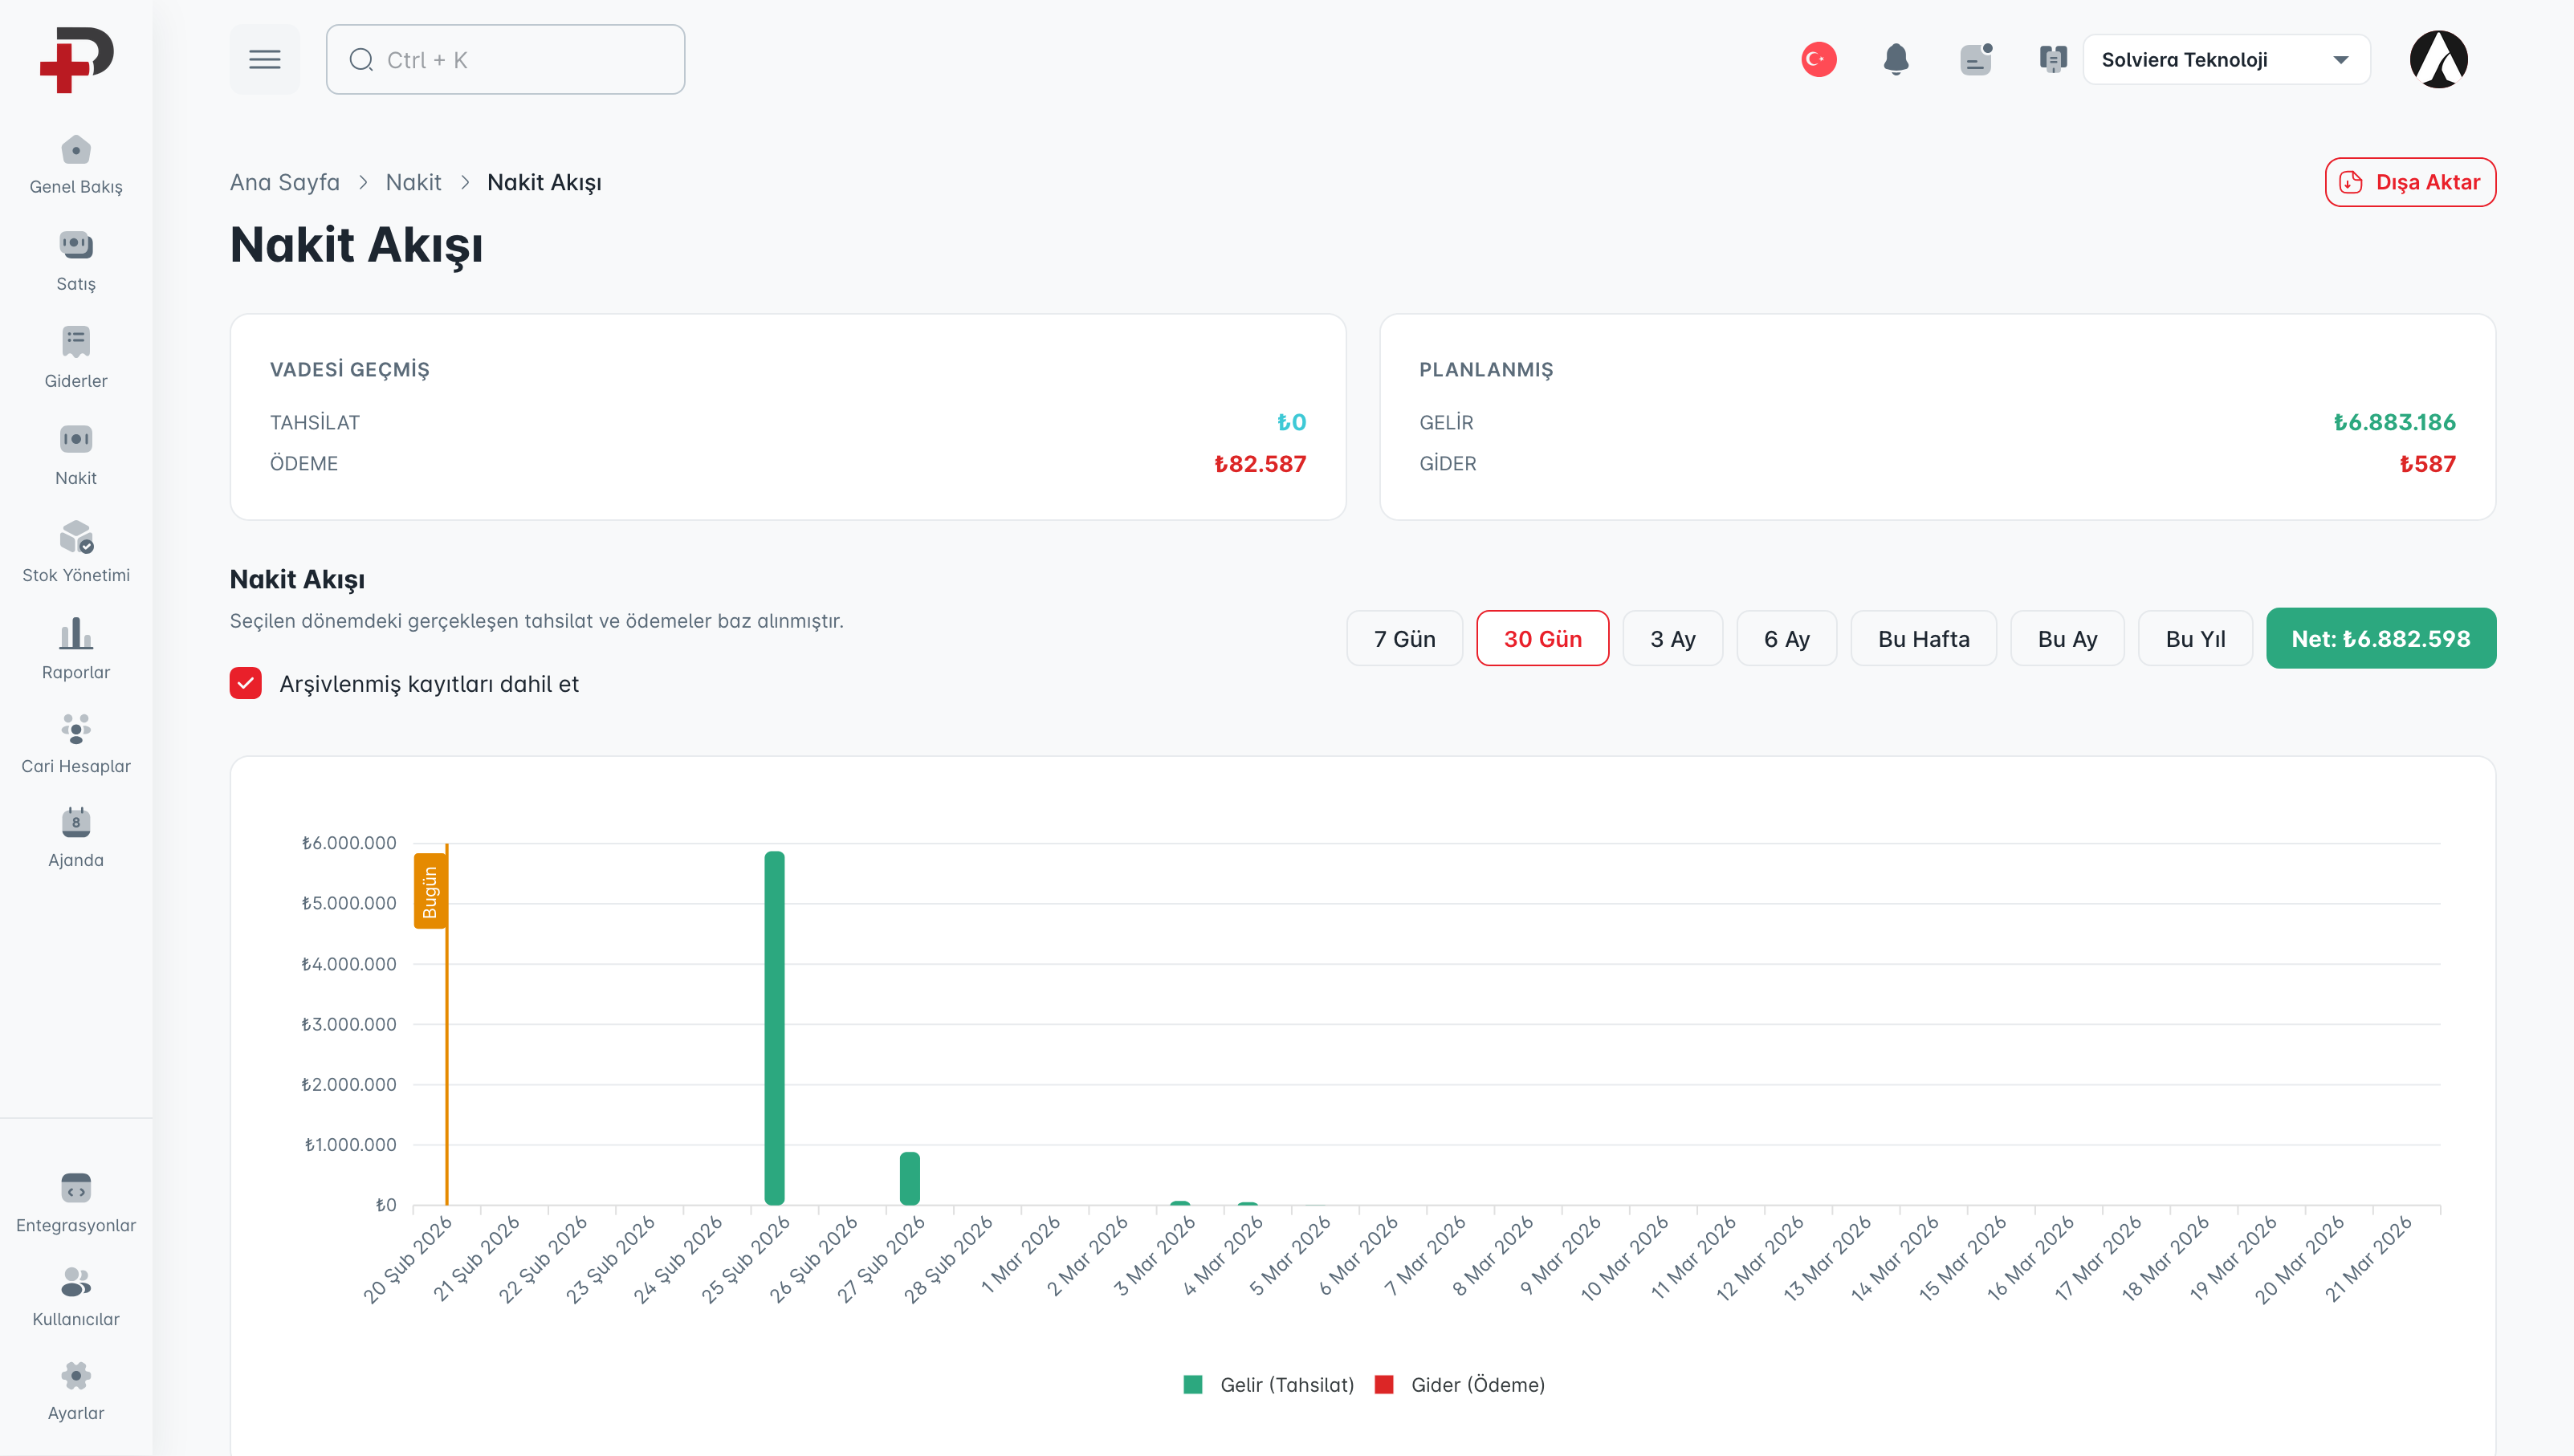Open the Ajanda calendar

tap(75, 836)
